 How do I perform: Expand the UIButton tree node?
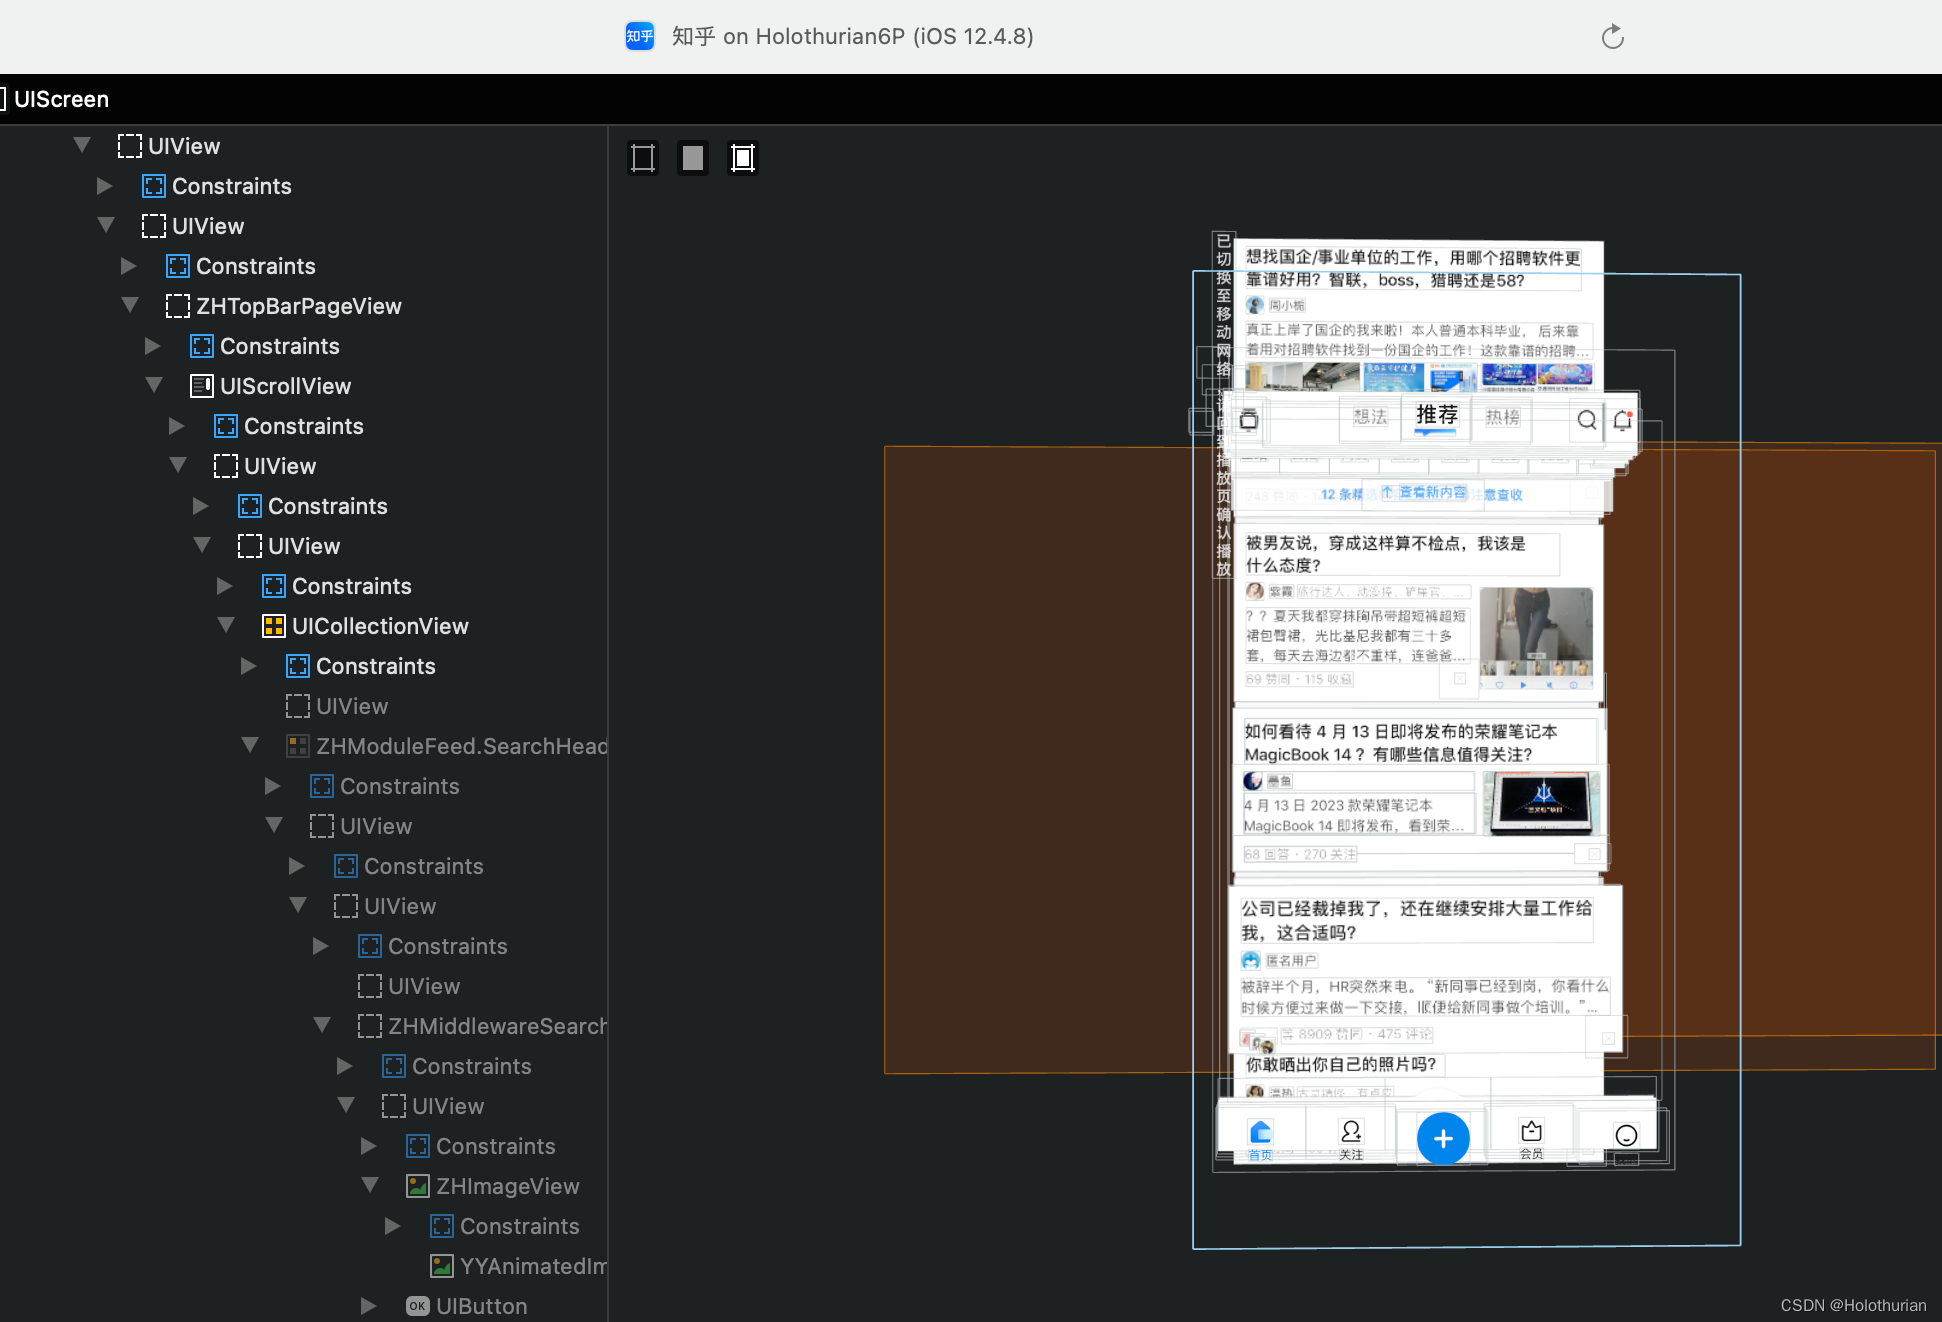(368, 1306)
